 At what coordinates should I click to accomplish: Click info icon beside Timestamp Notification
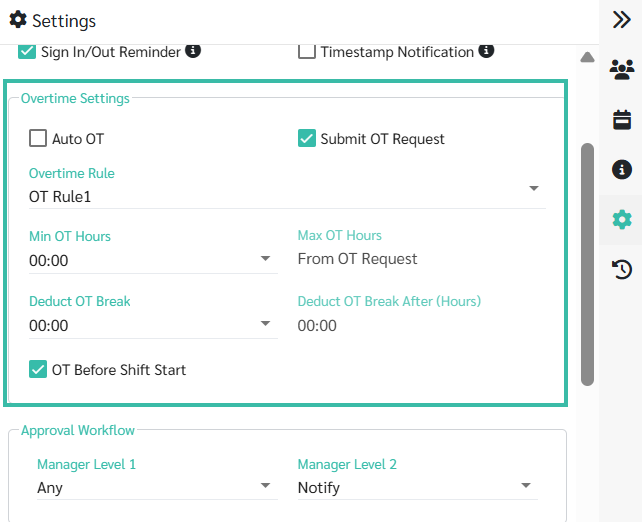pos(486,51)
